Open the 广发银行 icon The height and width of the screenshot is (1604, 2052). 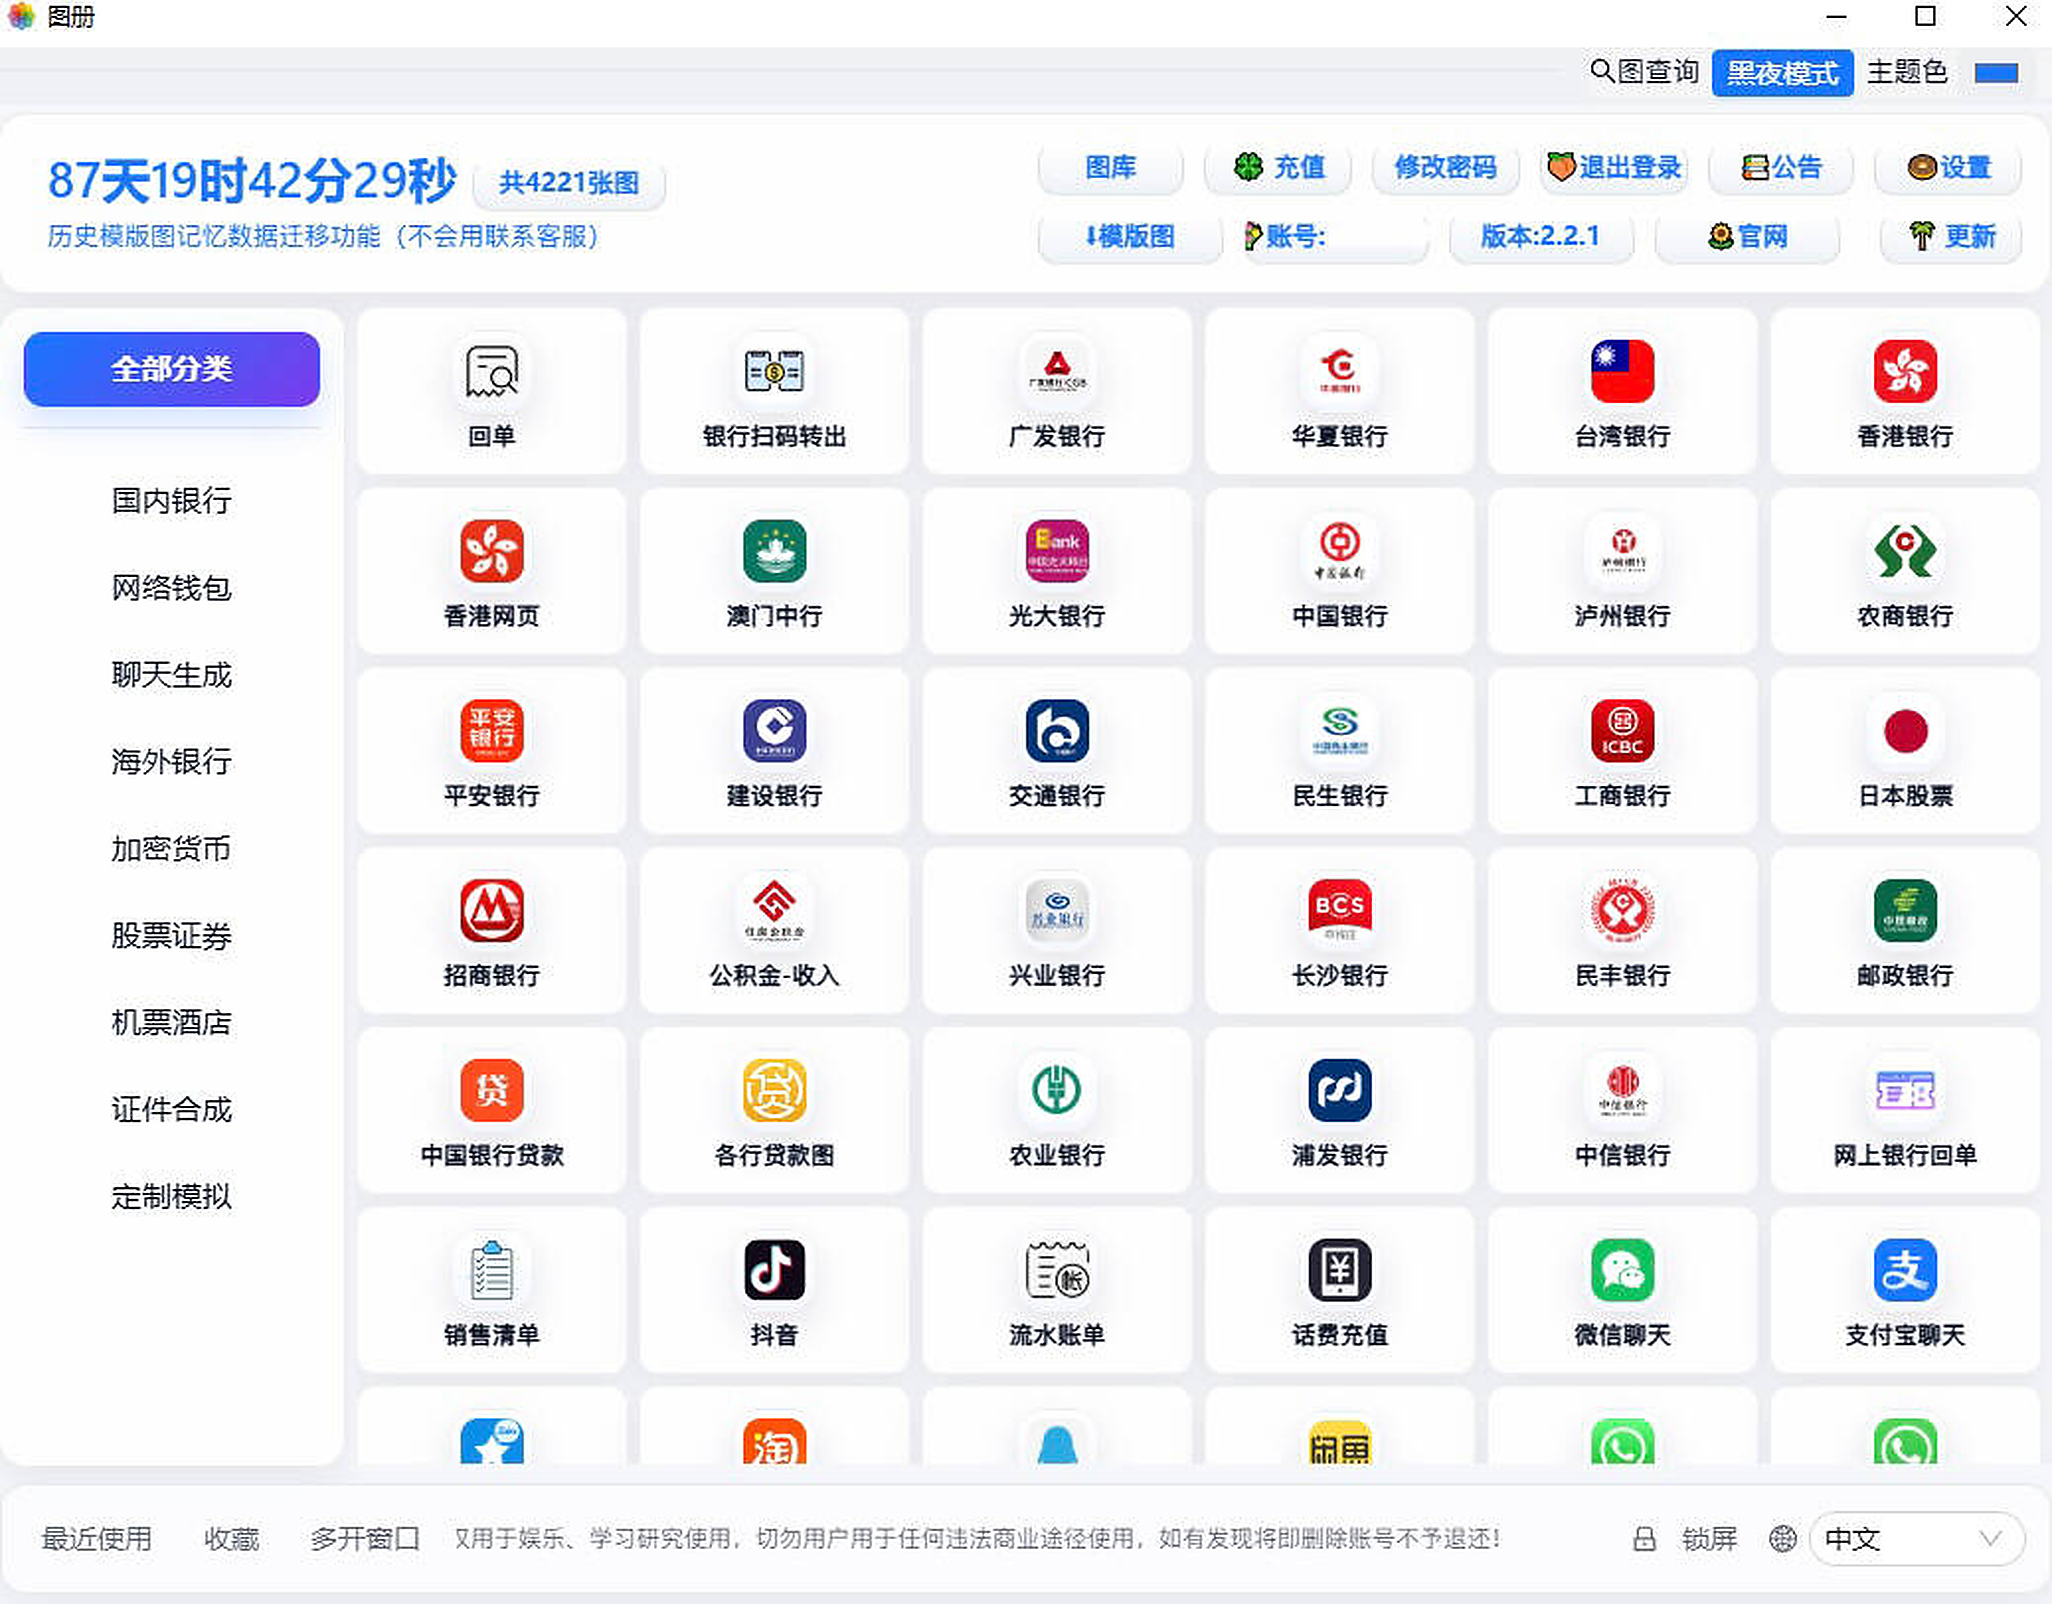coord(1057,372)
